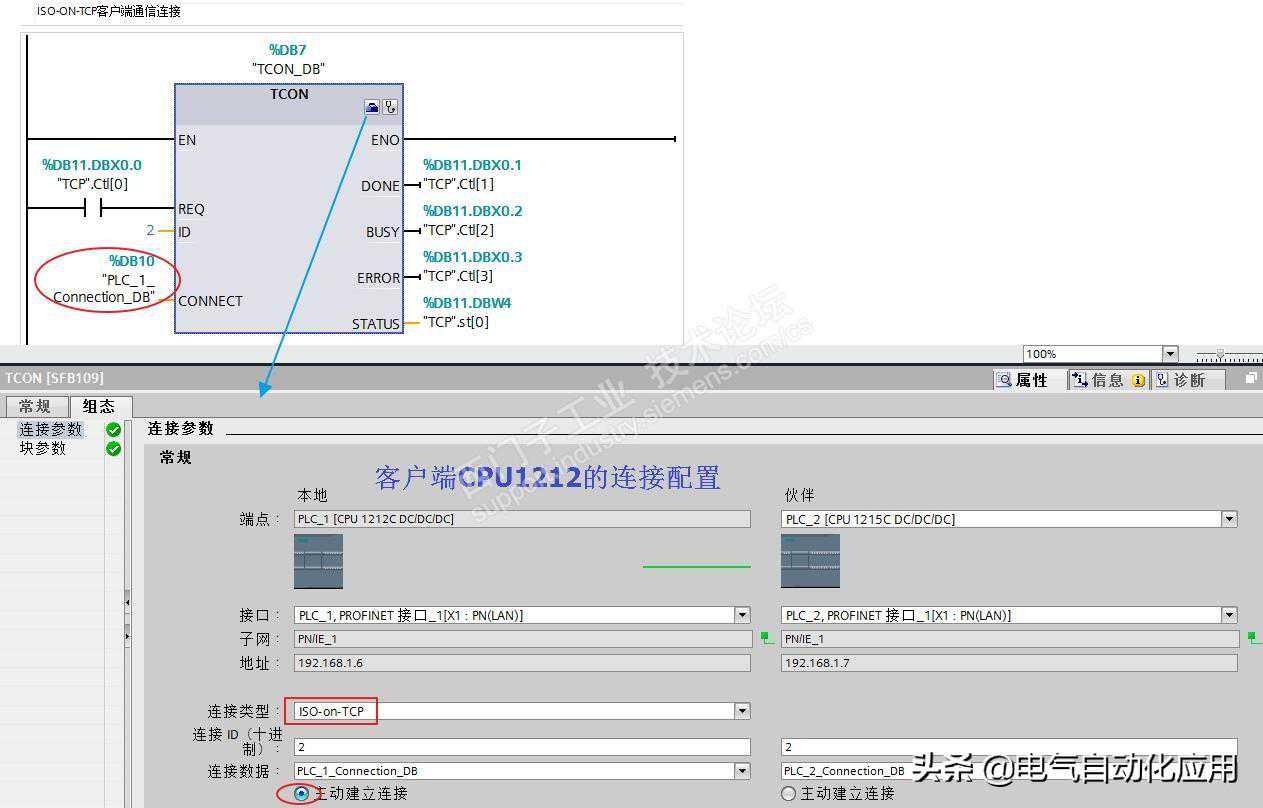Image resolution: width=1263 pixels, height=808 pixels.
Task: Click green checkmark beside 连接参数
Action: [113, 430]
